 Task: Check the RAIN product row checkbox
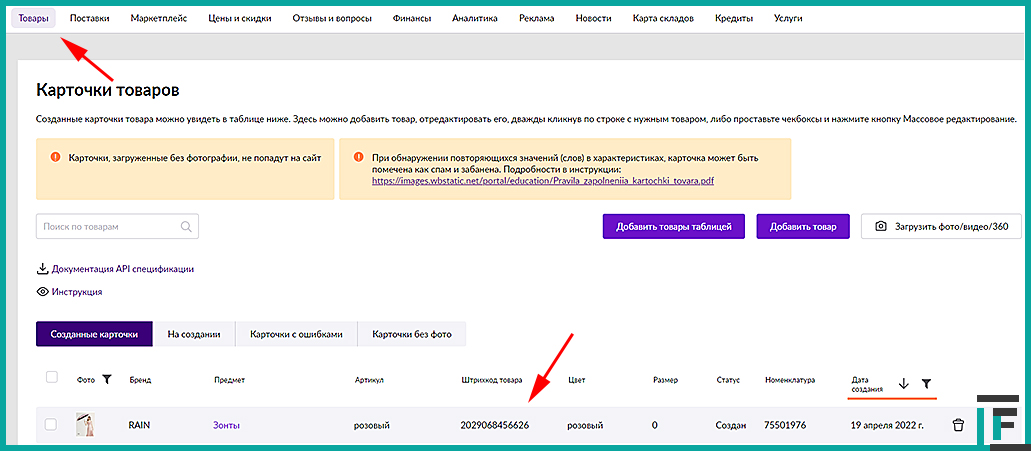click(x=51, y=425)
